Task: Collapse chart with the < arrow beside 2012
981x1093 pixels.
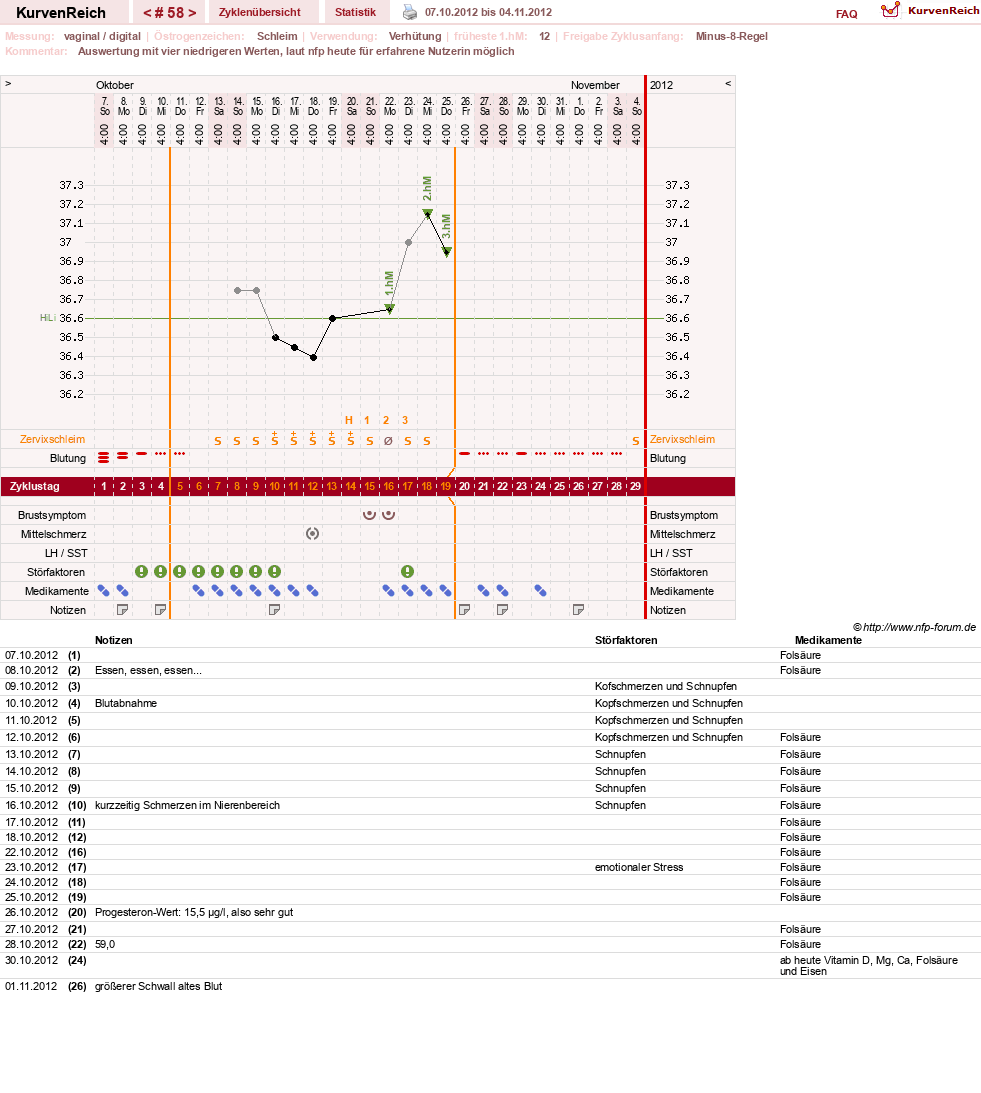Action: [728, 84]
